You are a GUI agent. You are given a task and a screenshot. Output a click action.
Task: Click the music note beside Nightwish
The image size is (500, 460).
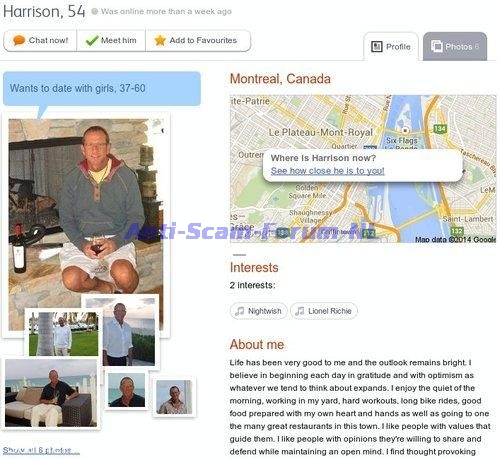[239, 311]
